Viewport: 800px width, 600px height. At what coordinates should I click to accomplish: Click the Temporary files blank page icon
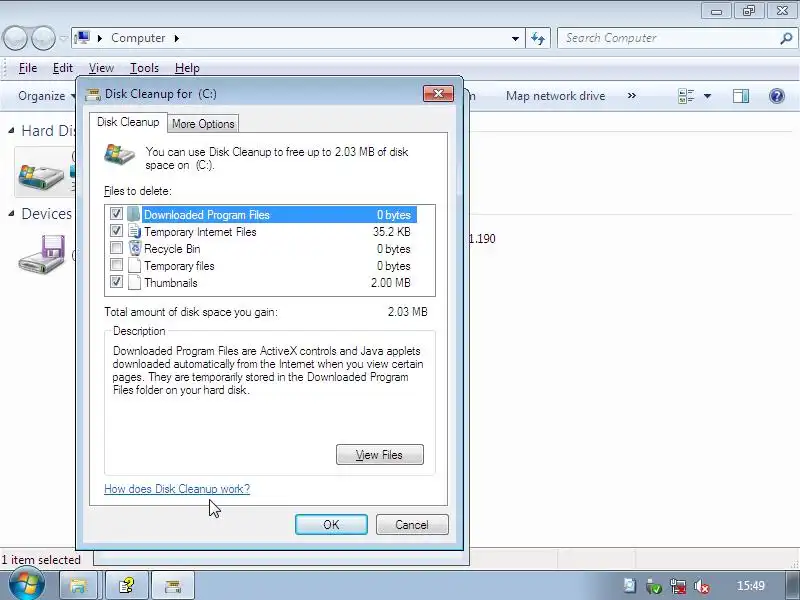coord(134,265)
